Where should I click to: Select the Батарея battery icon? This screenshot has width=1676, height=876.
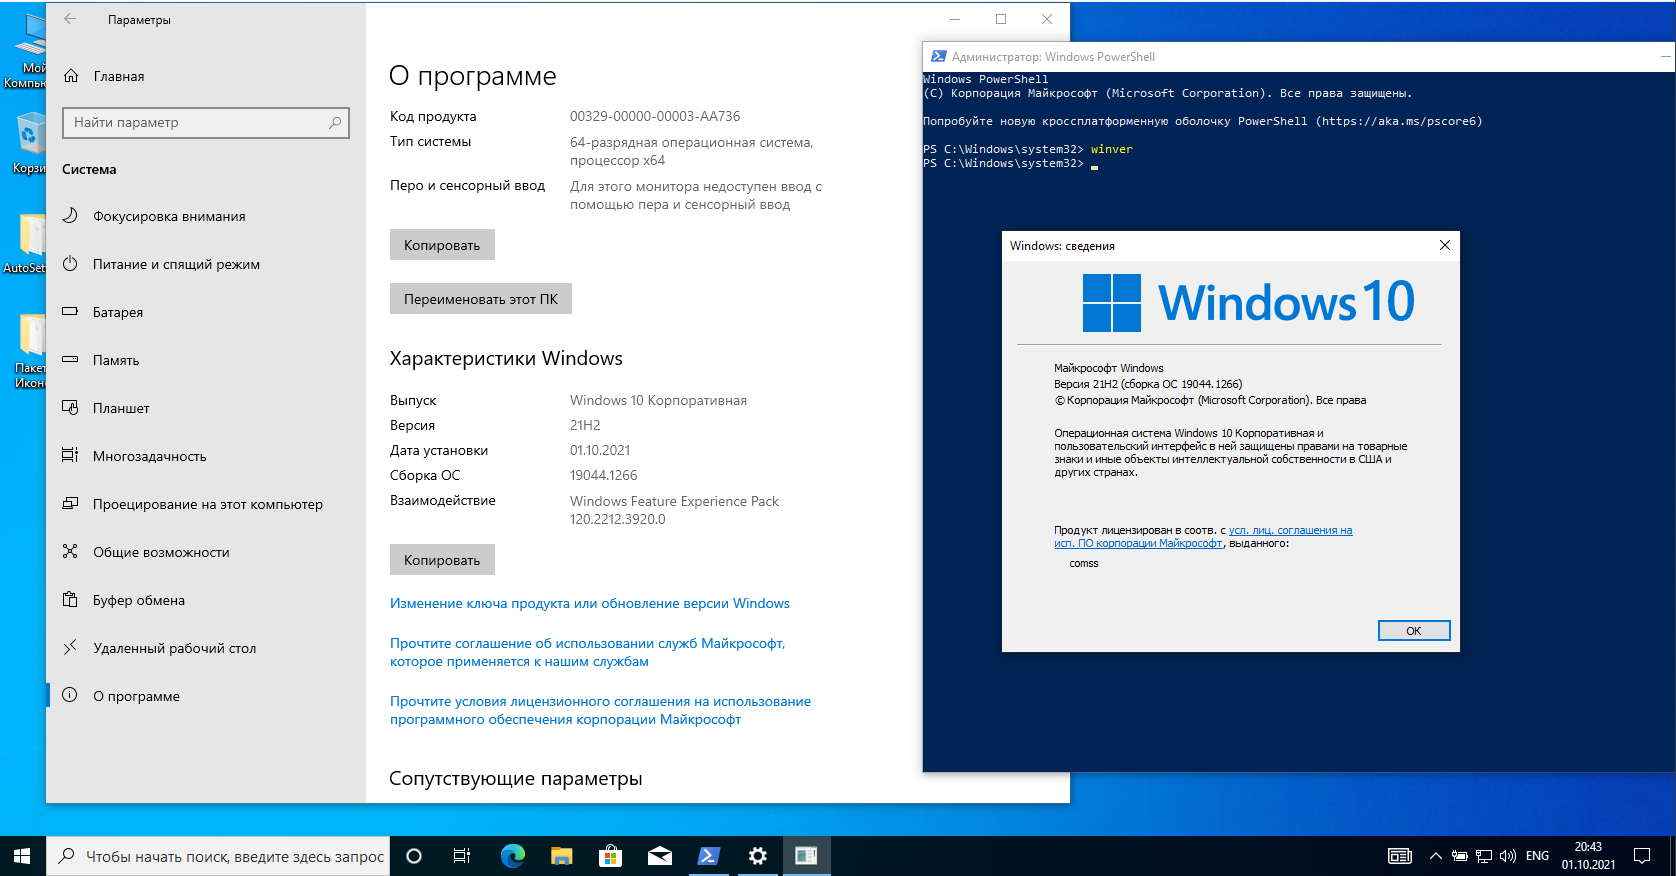70,312
